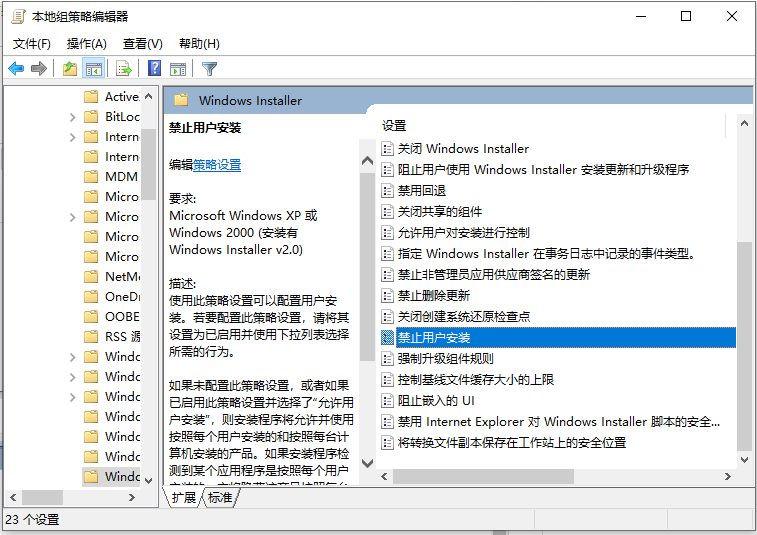Click the Forward arrow toolbar icon
The image size is (757, 535).
click(x=39, y=69)
